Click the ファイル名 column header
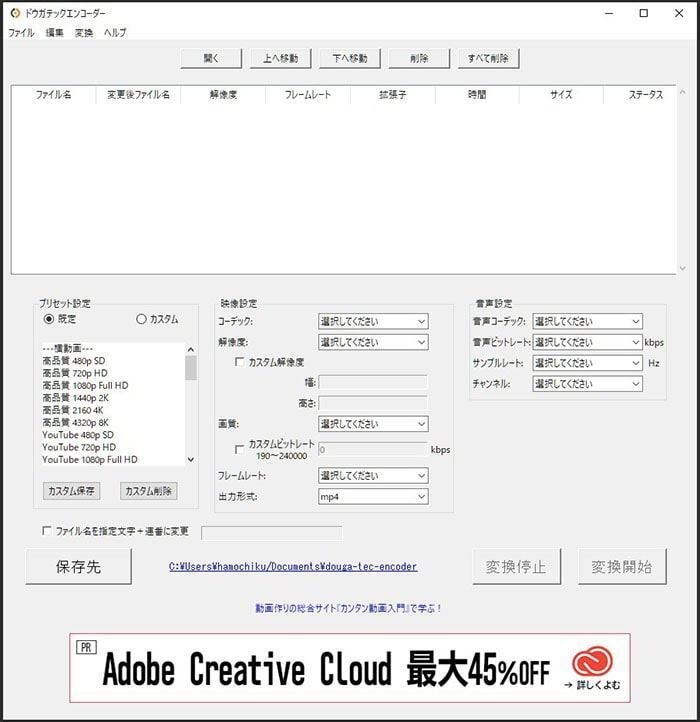 (x=53, y=95)
